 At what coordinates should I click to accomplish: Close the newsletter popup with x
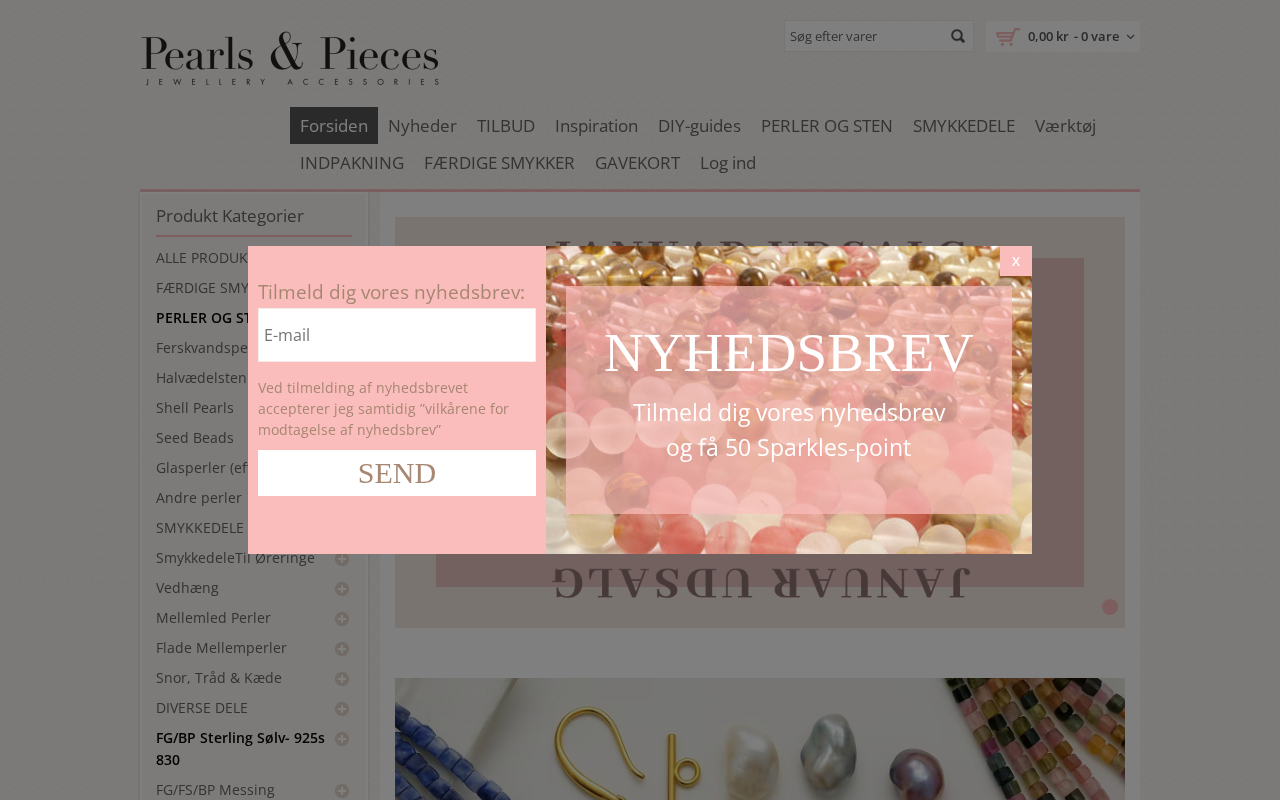click(1016, 261)
